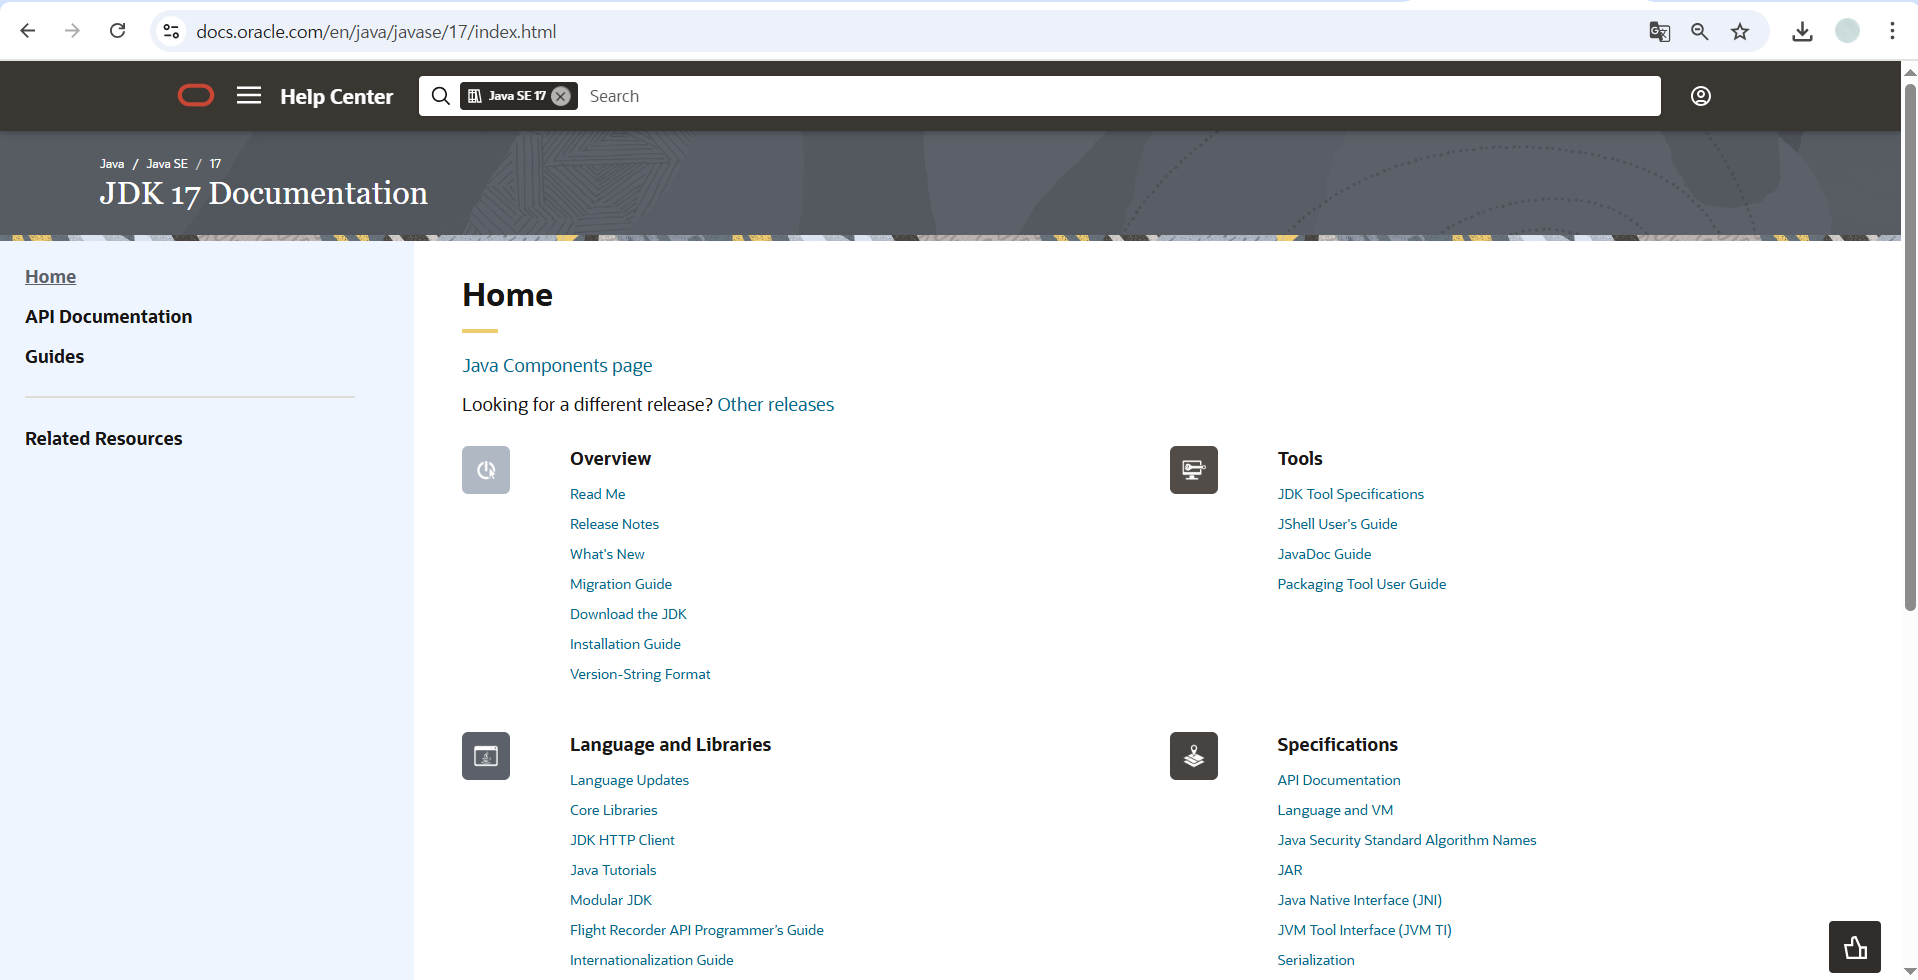Reload the page with the refresh icon

[118, 31]
